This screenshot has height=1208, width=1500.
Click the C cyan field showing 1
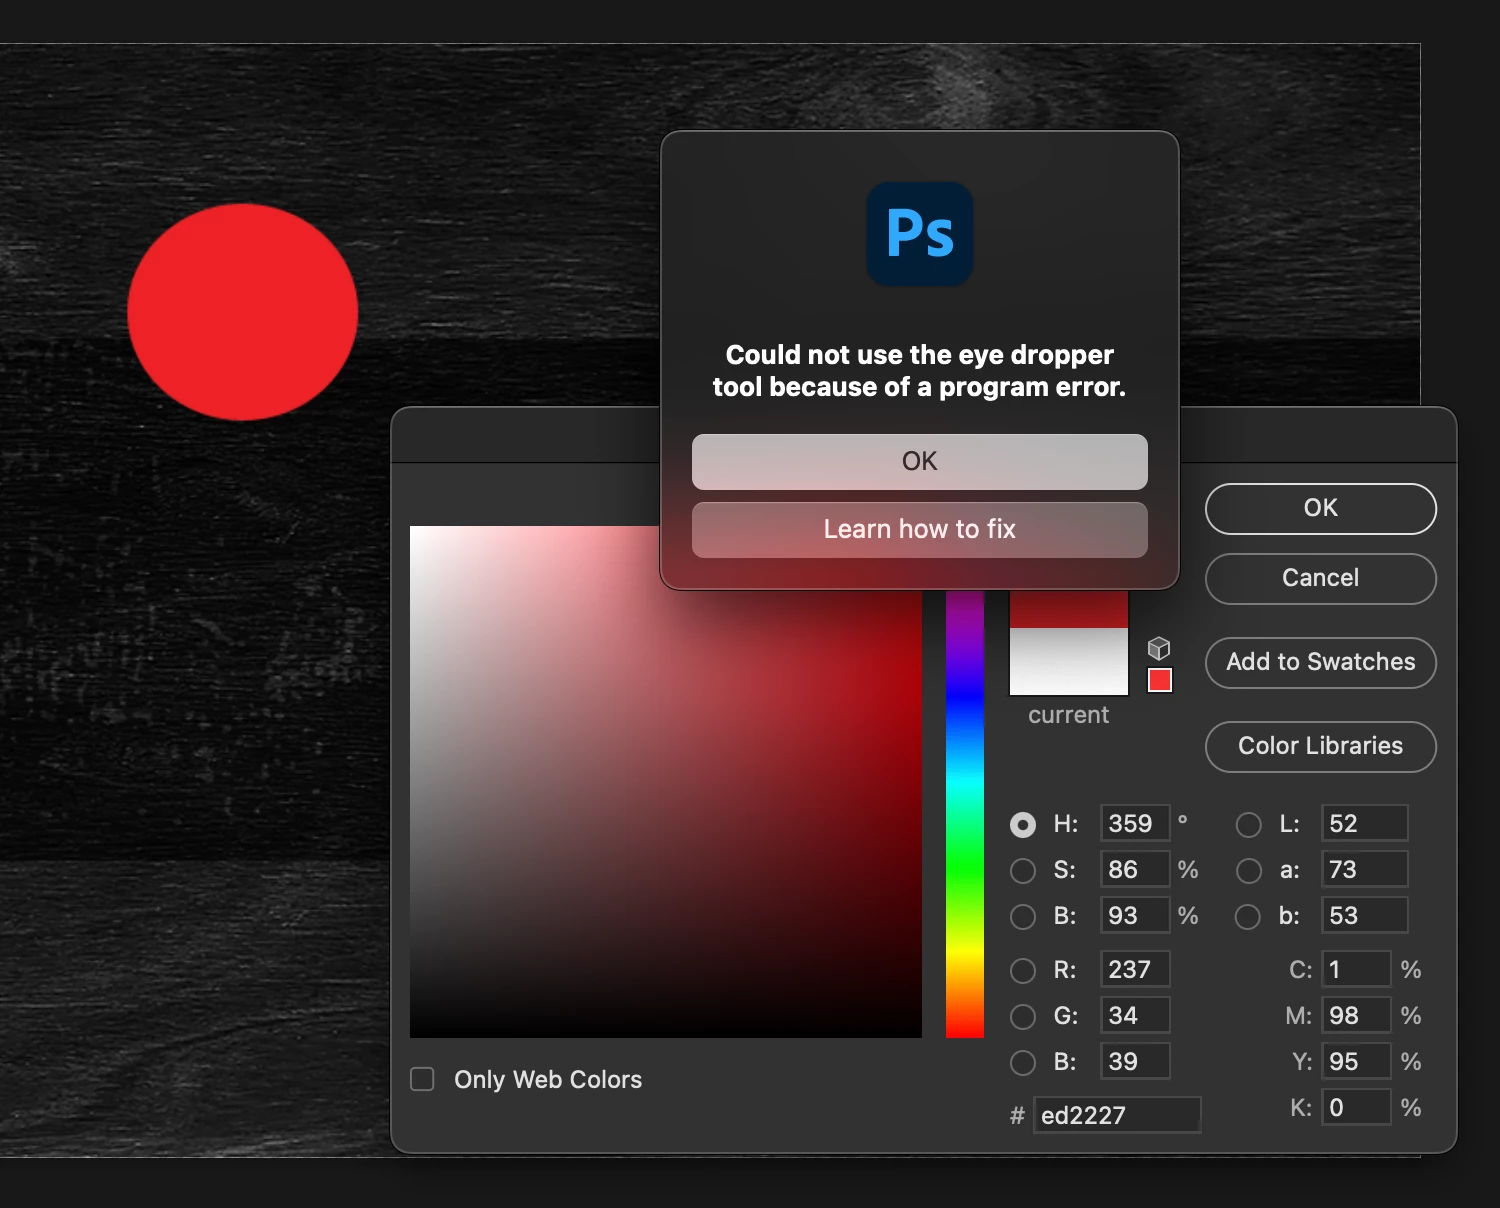coord(1357,970)
